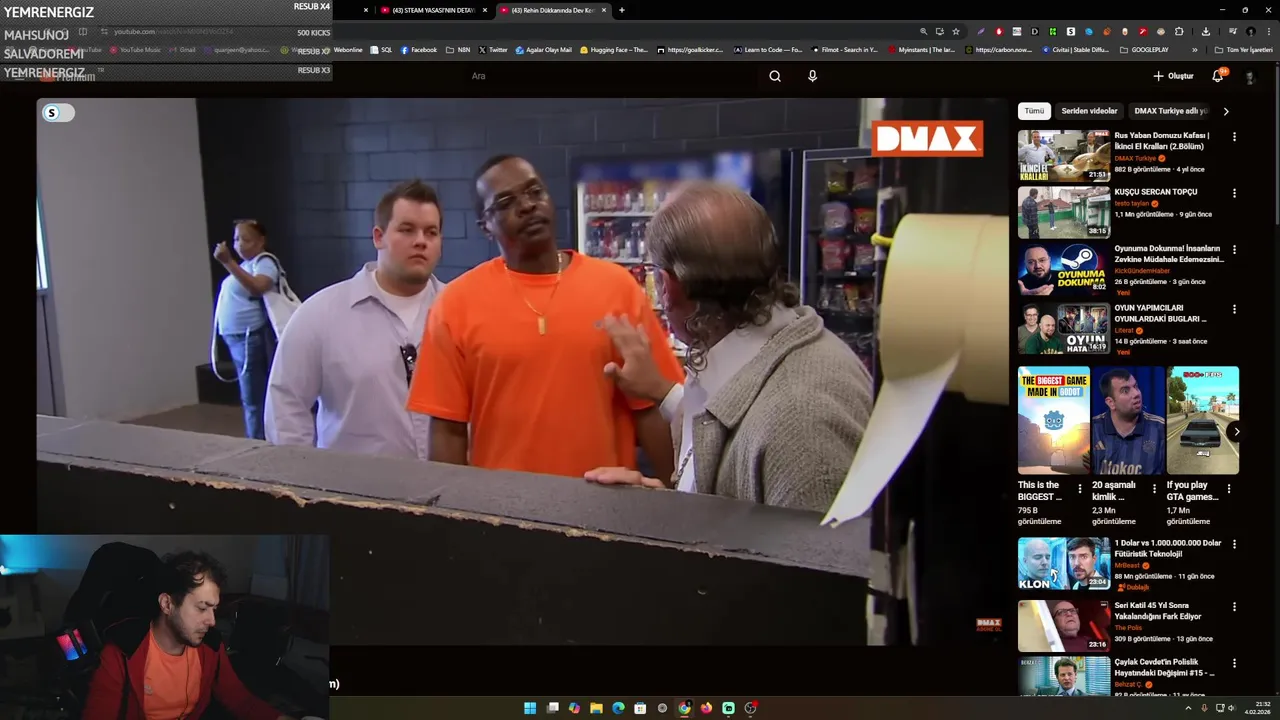Click the main DMAX video player

click(523, 371)
